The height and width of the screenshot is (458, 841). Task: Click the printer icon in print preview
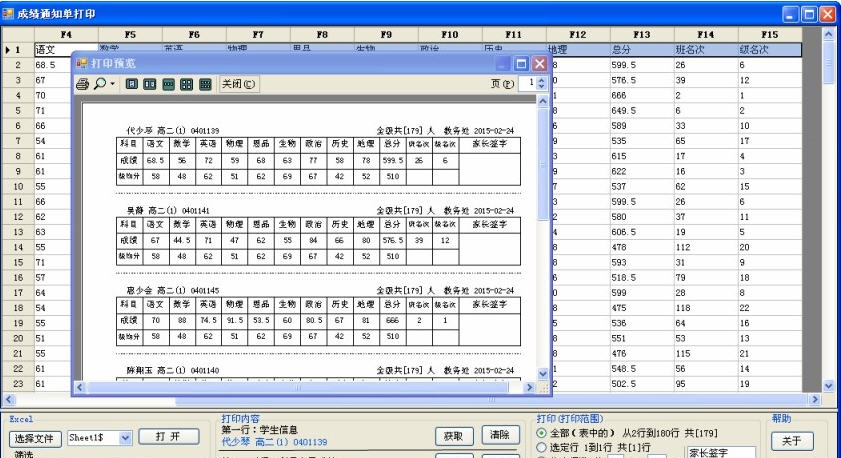[x=82, y=84]
